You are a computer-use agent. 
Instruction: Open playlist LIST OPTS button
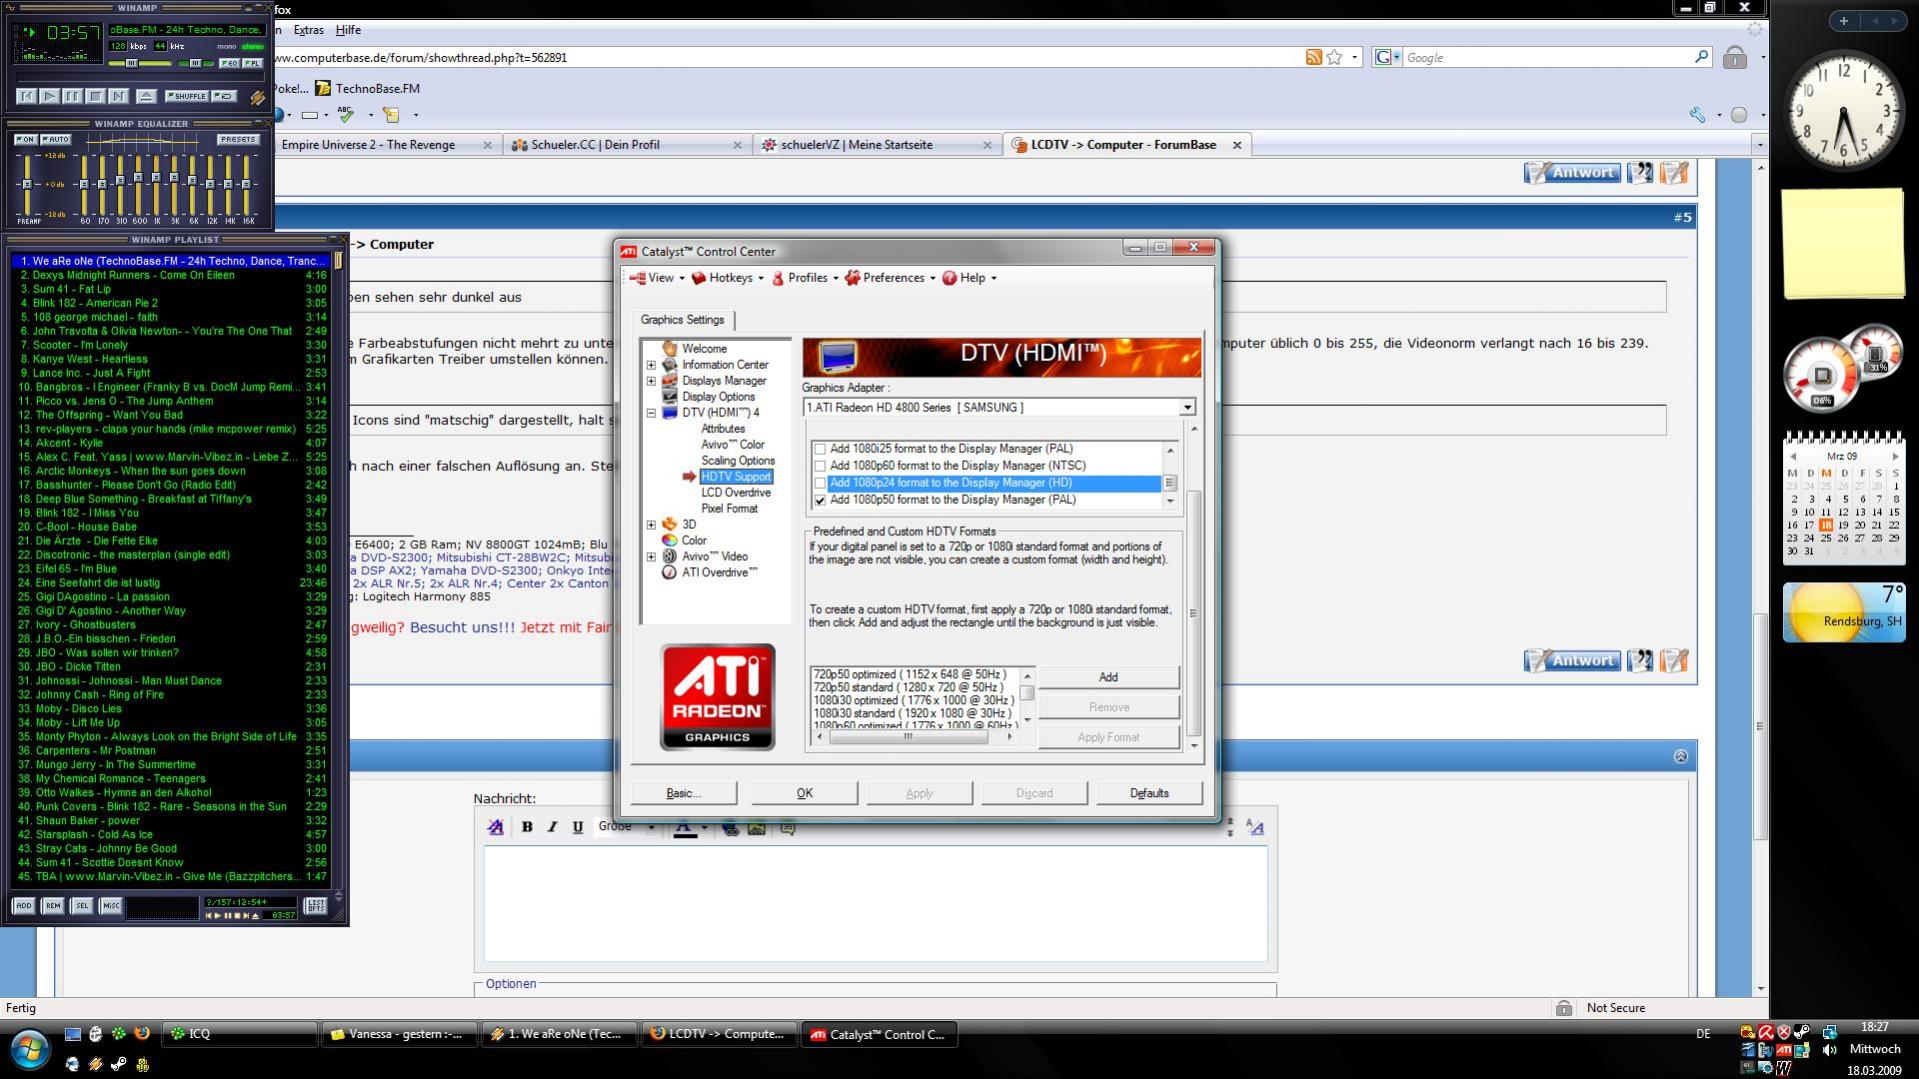pyautogui.click(x=315, y=905)
